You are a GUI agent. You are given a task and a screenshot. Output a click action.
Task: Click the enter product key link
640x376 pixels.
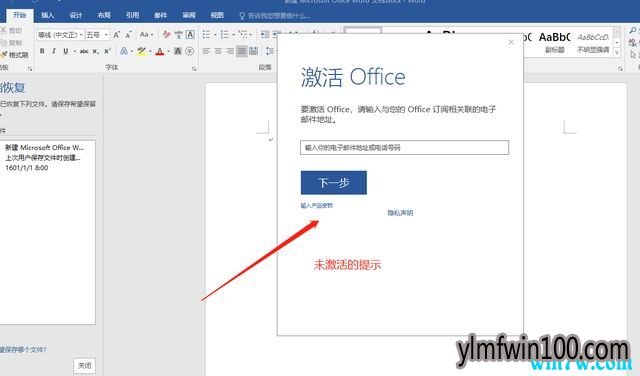coord(317,205)
